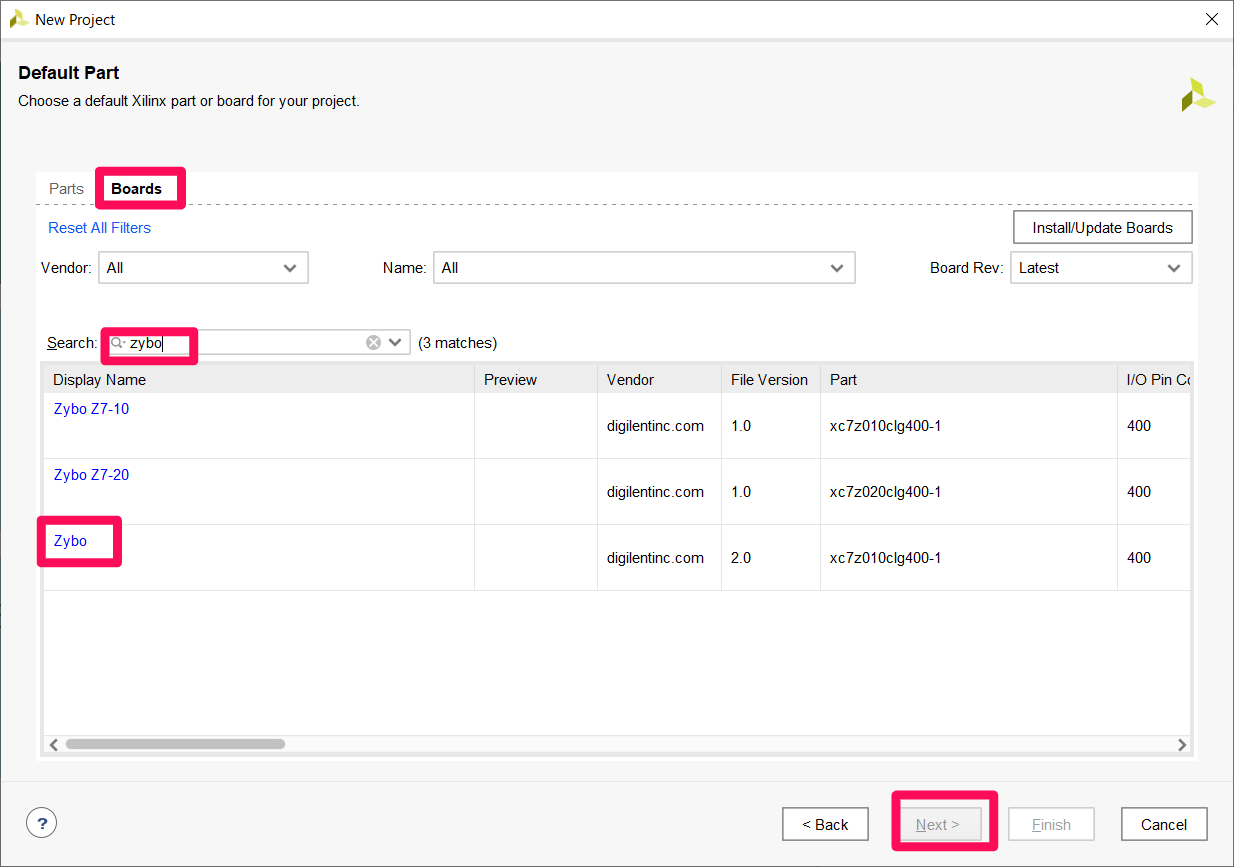Sort by the File Version column header
Image resolution: width=1234 pixels, height=867 pixels.
[771, 379]
